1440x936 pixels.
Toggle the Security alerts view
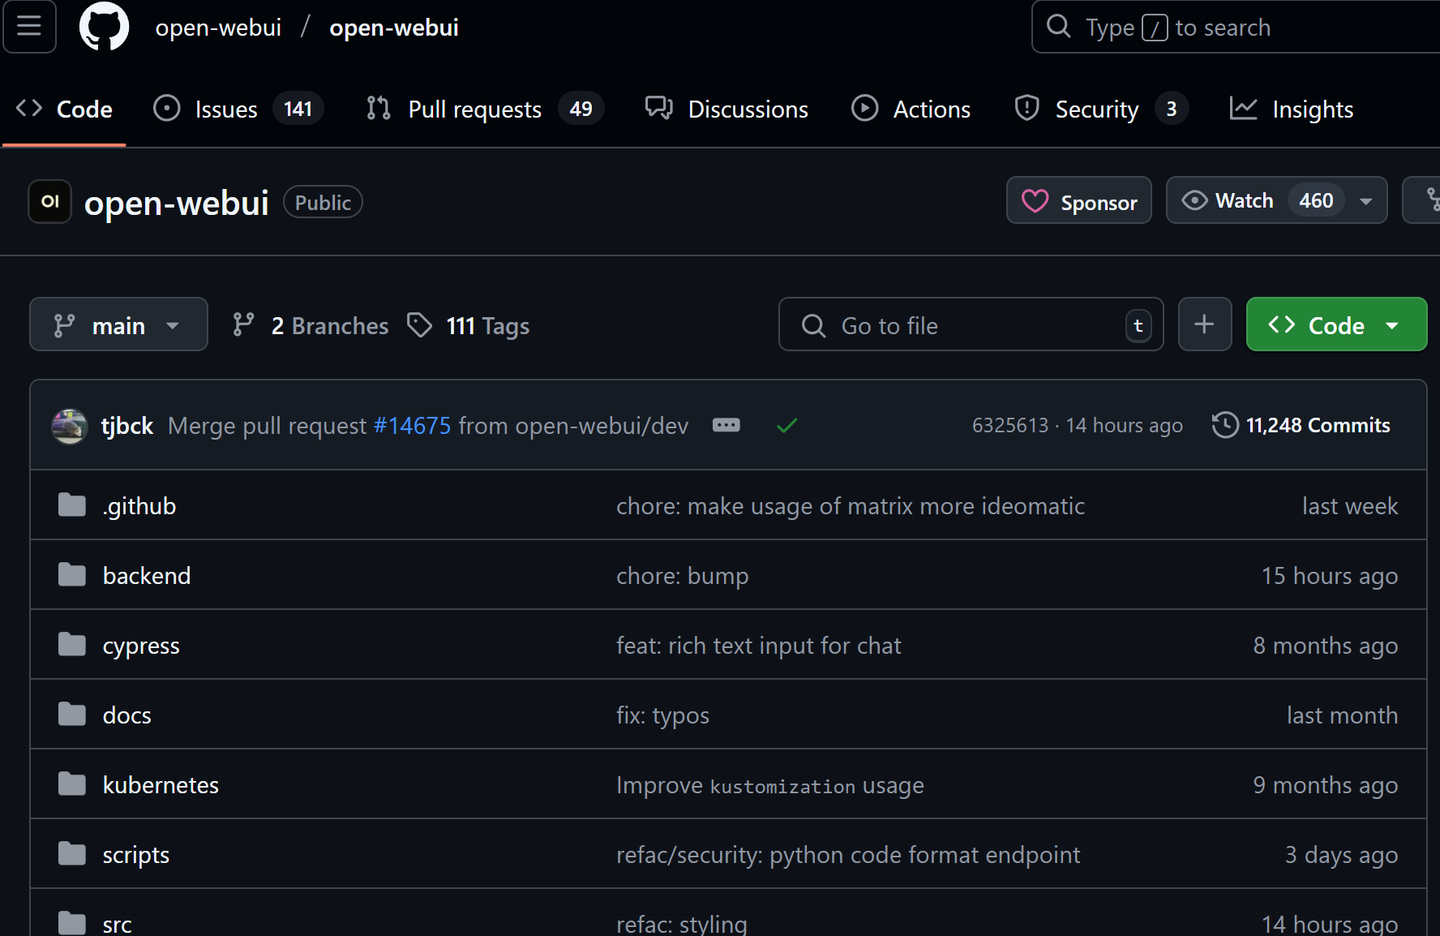tap(1097, 108)
